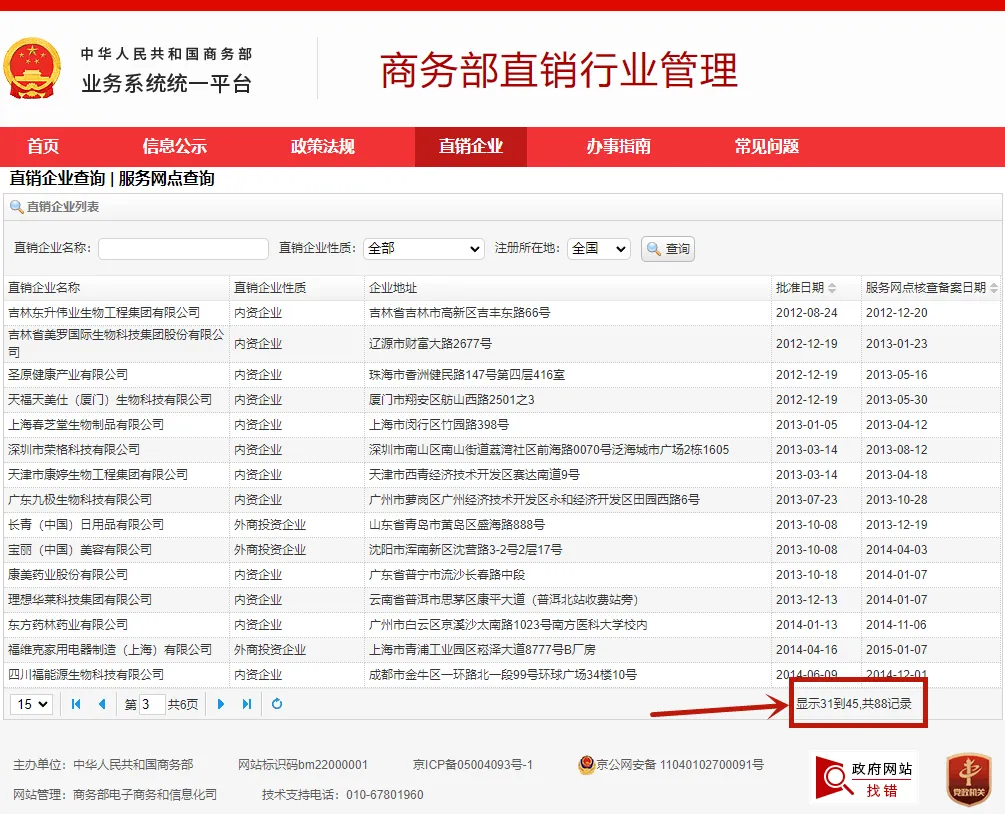Click address 辽源市财富大路2677号

coord(430,344)
